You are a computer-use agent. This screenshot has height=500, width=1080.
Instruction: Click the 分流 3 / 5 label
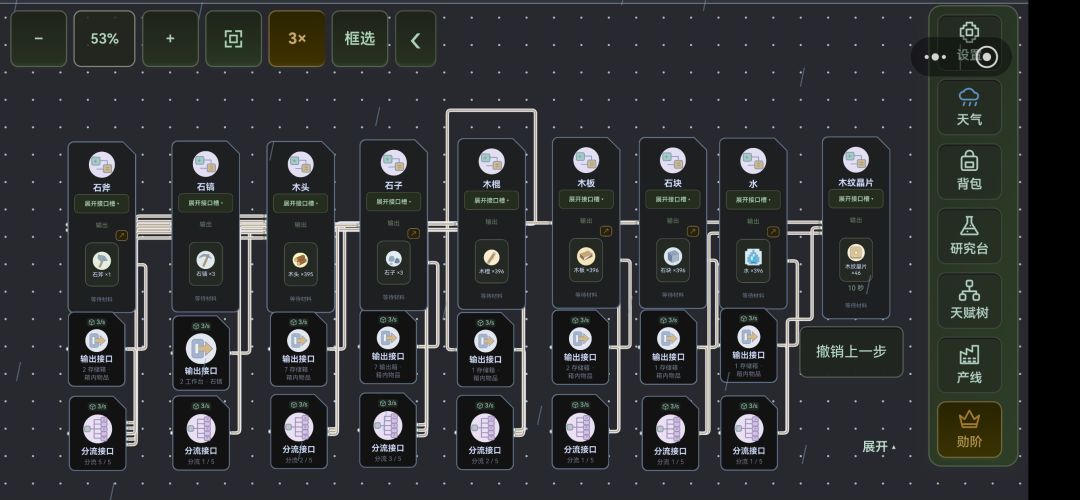pos(387,459)
